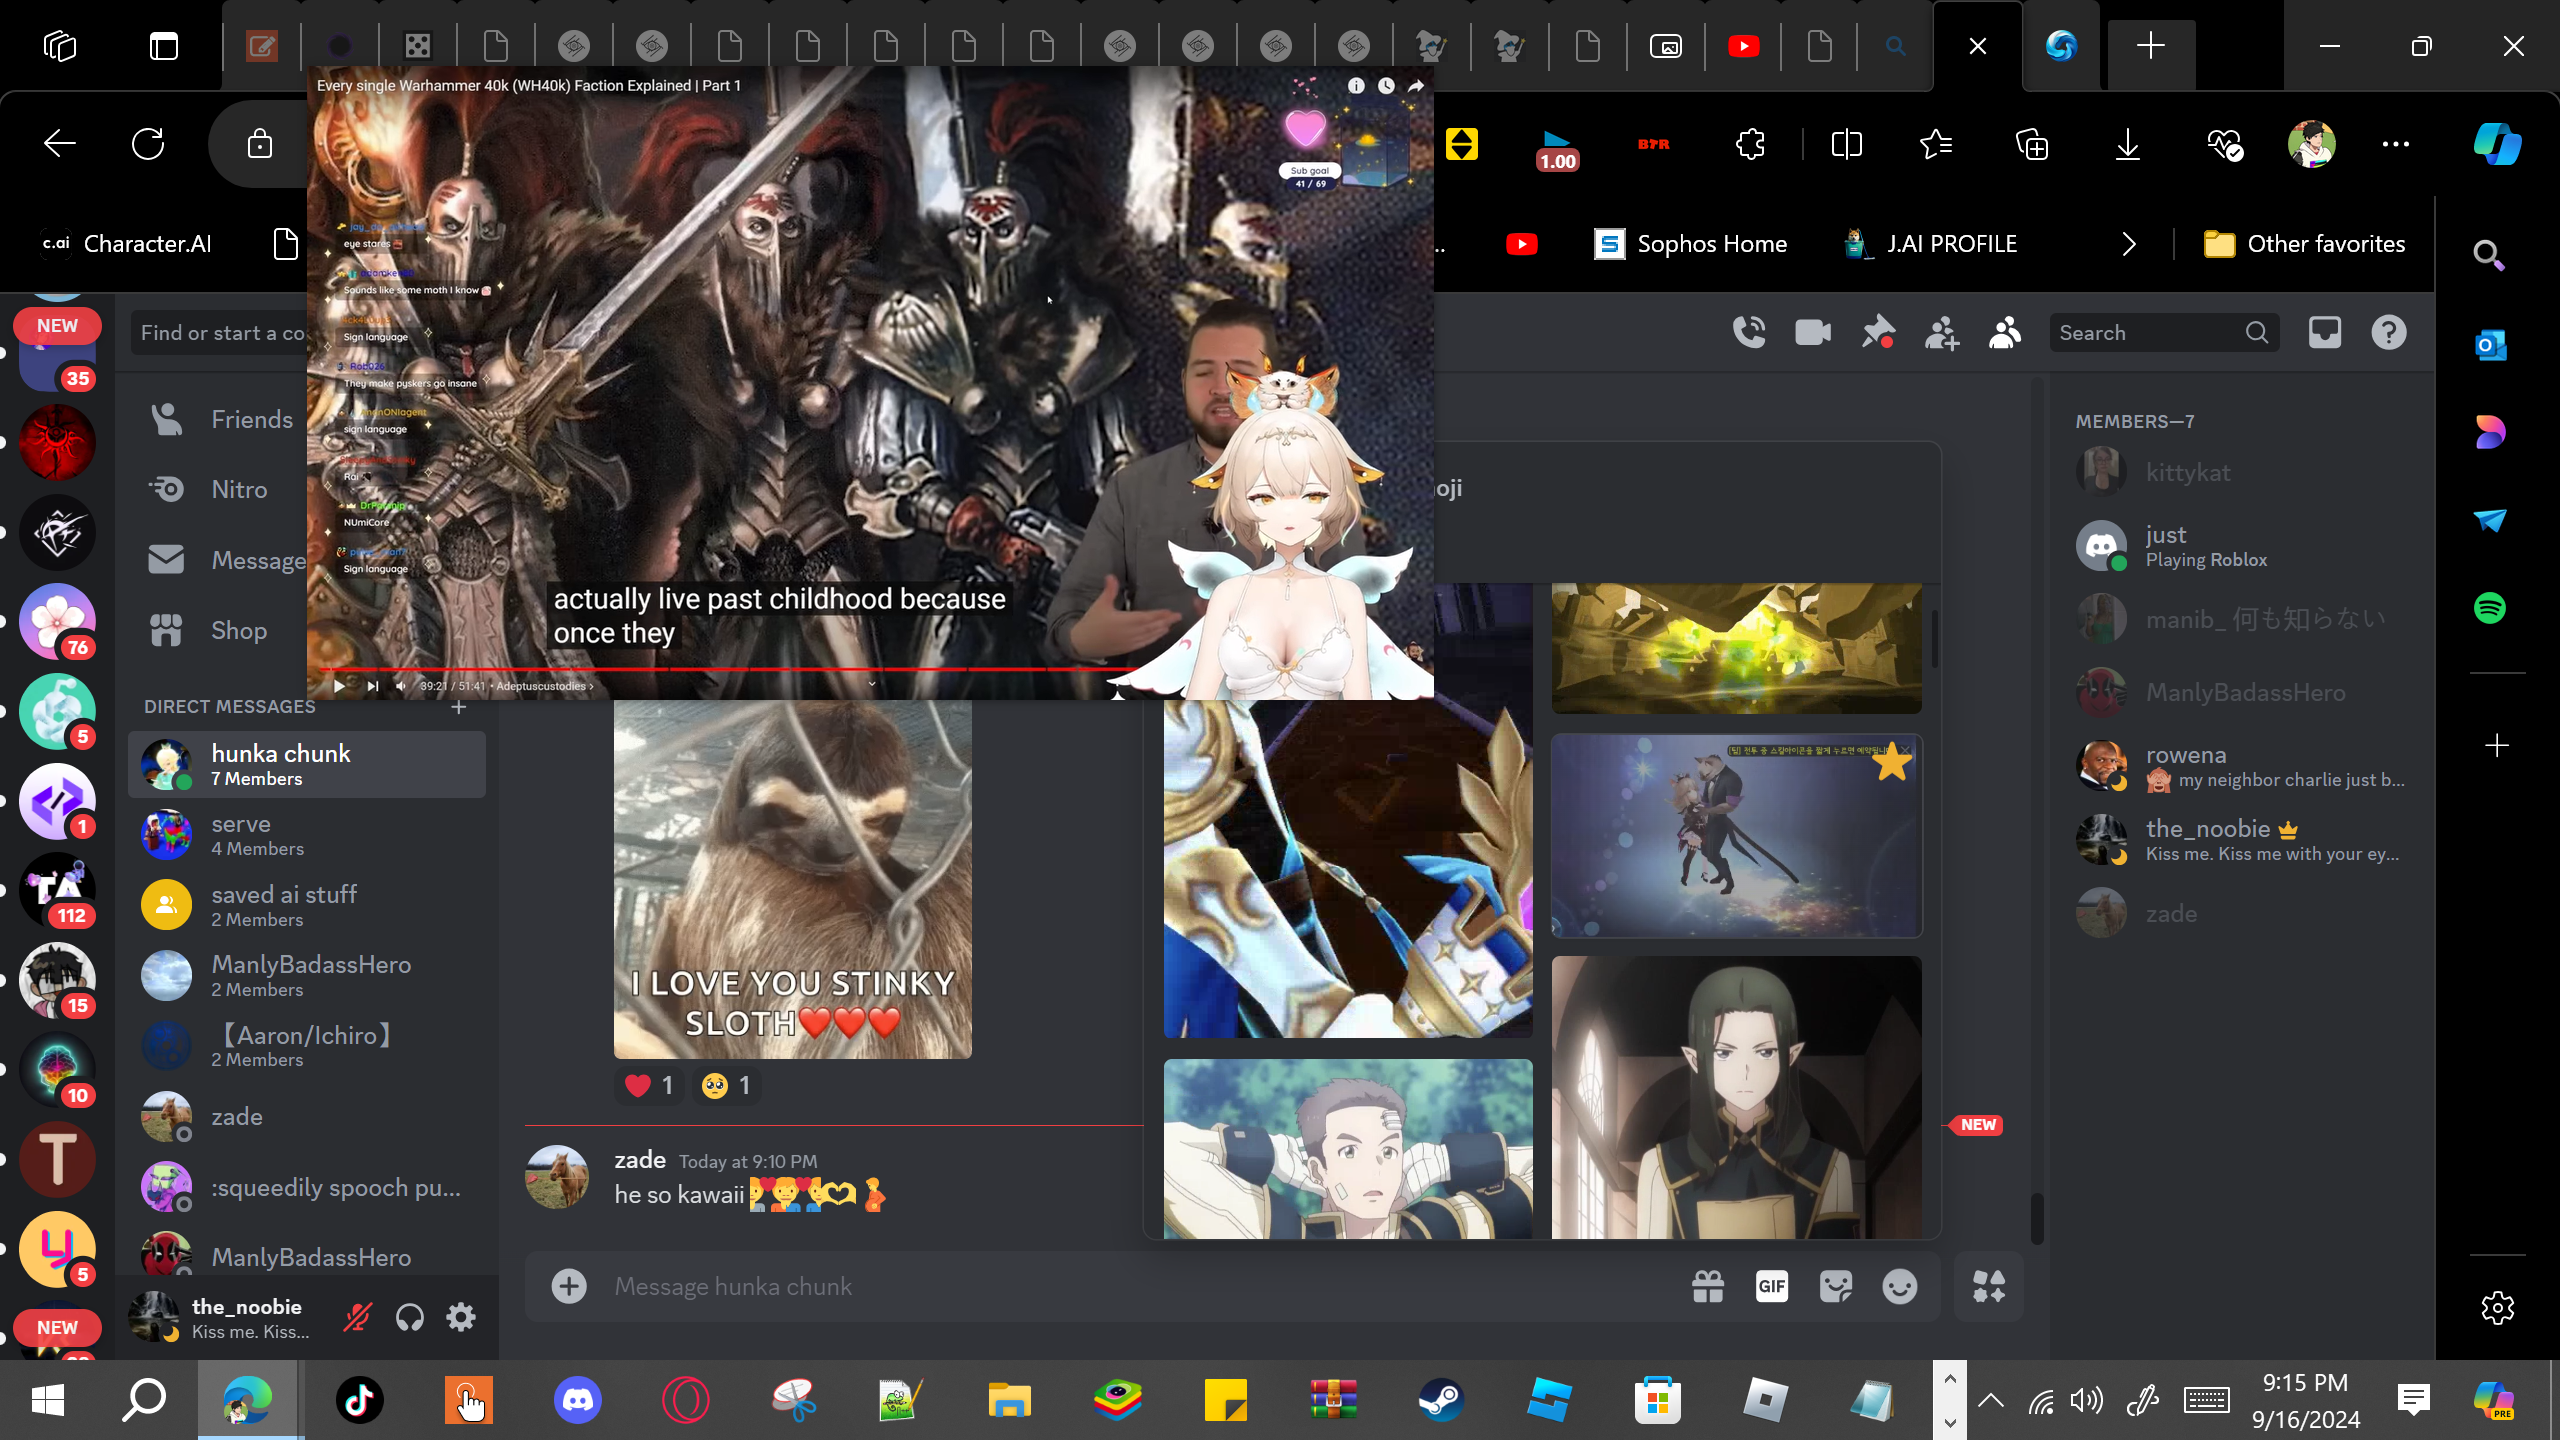Open the gift Nitro button

click(1708, 1287)
